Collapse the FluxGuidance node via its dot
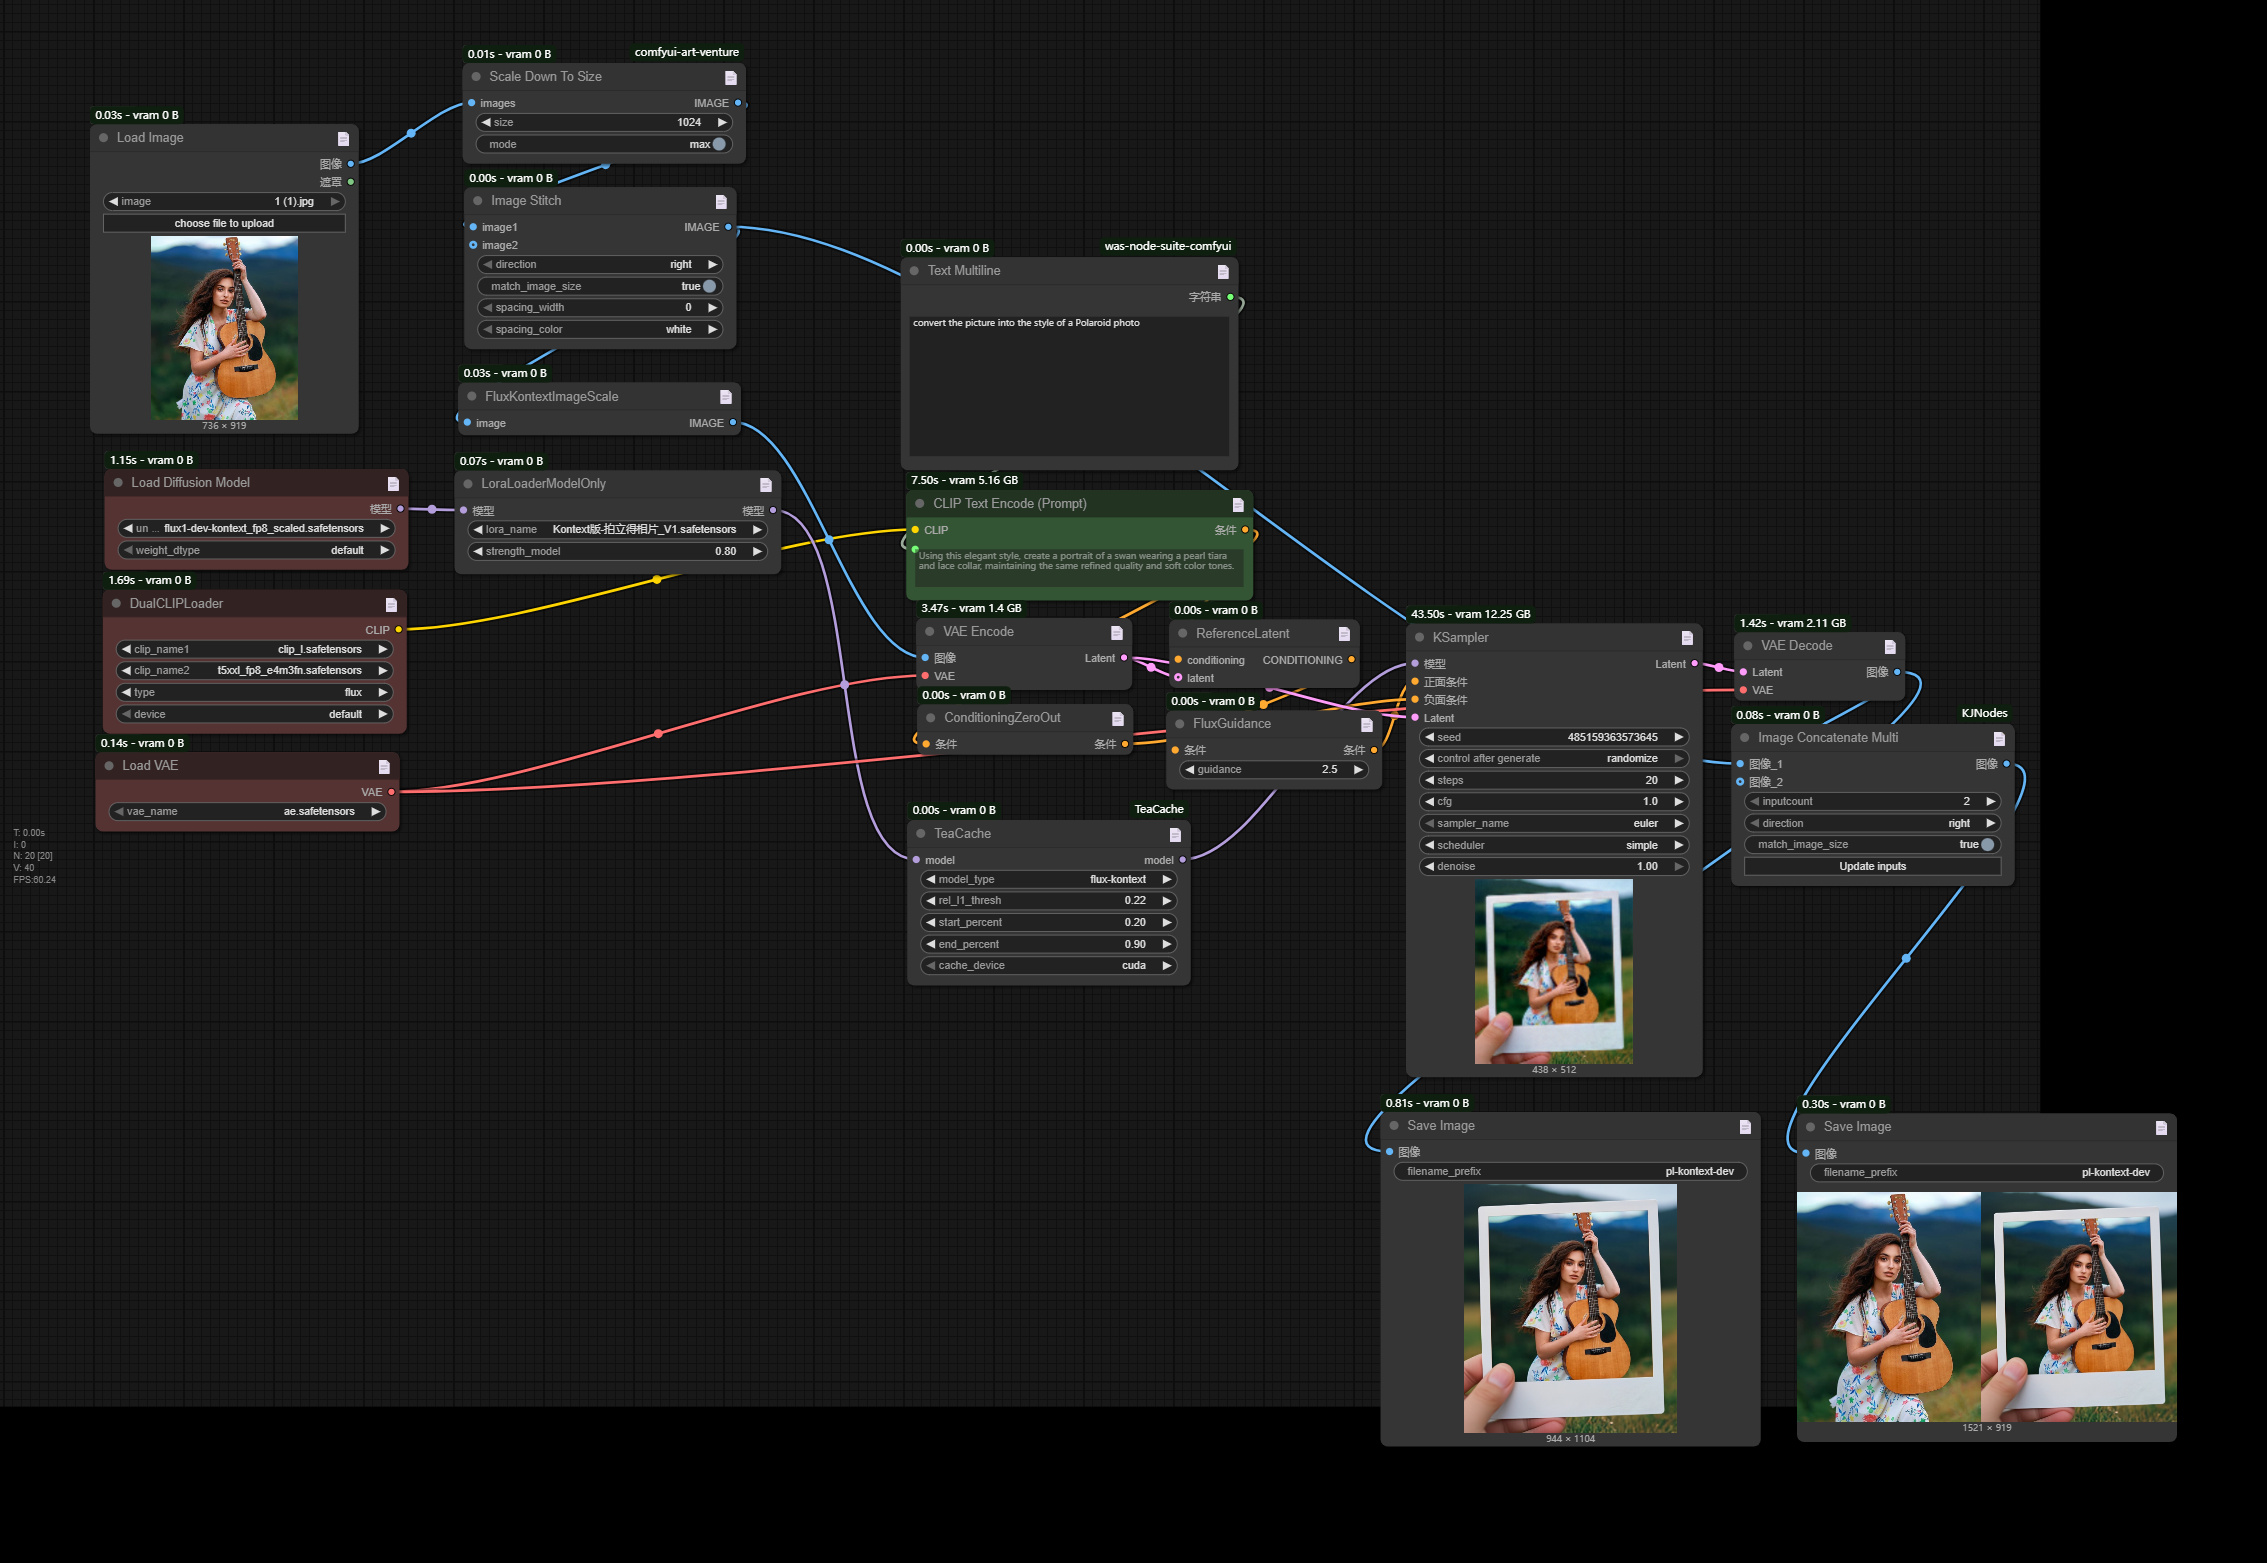The height and width of the screenshot is (1563, 2267). coord(1180,723)
